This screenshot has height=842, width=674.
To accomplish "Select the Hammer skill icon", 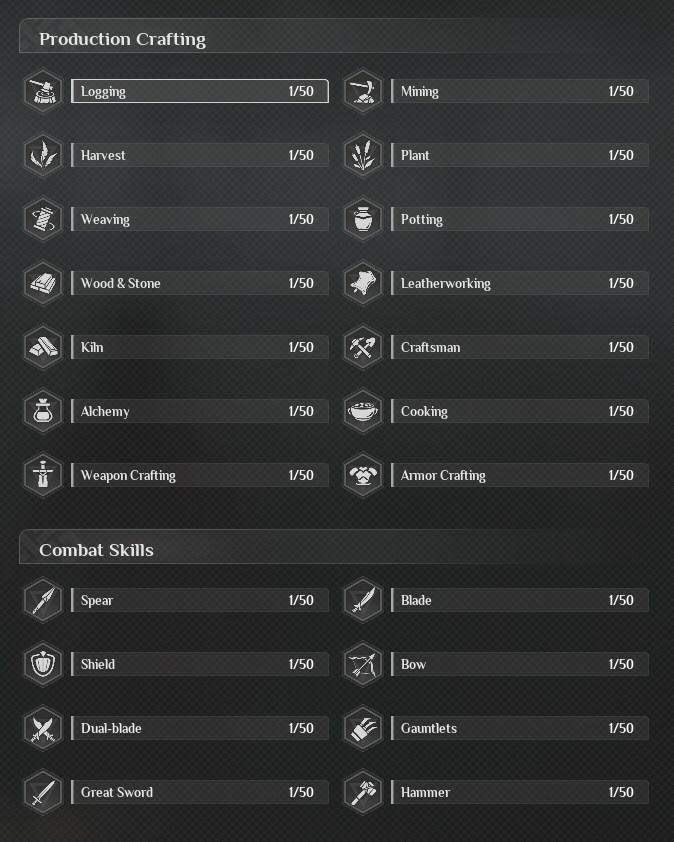I will point(363,792).
